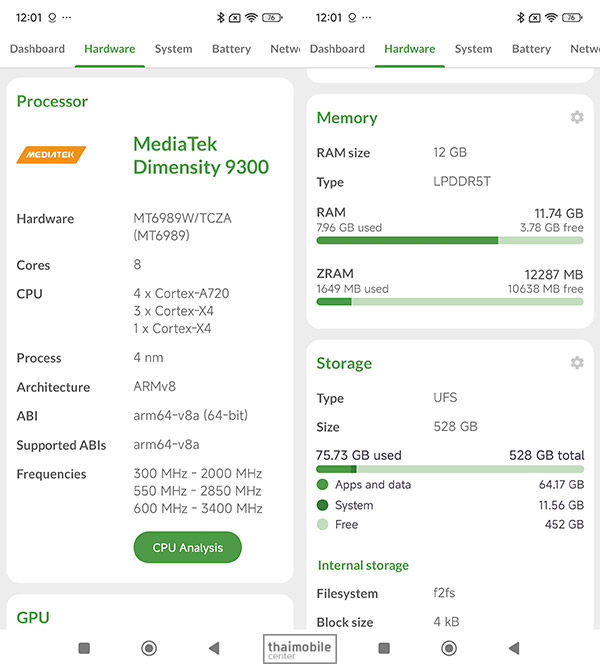
Task: Tap 4 nm process value
Action: (x=148, y=357)
